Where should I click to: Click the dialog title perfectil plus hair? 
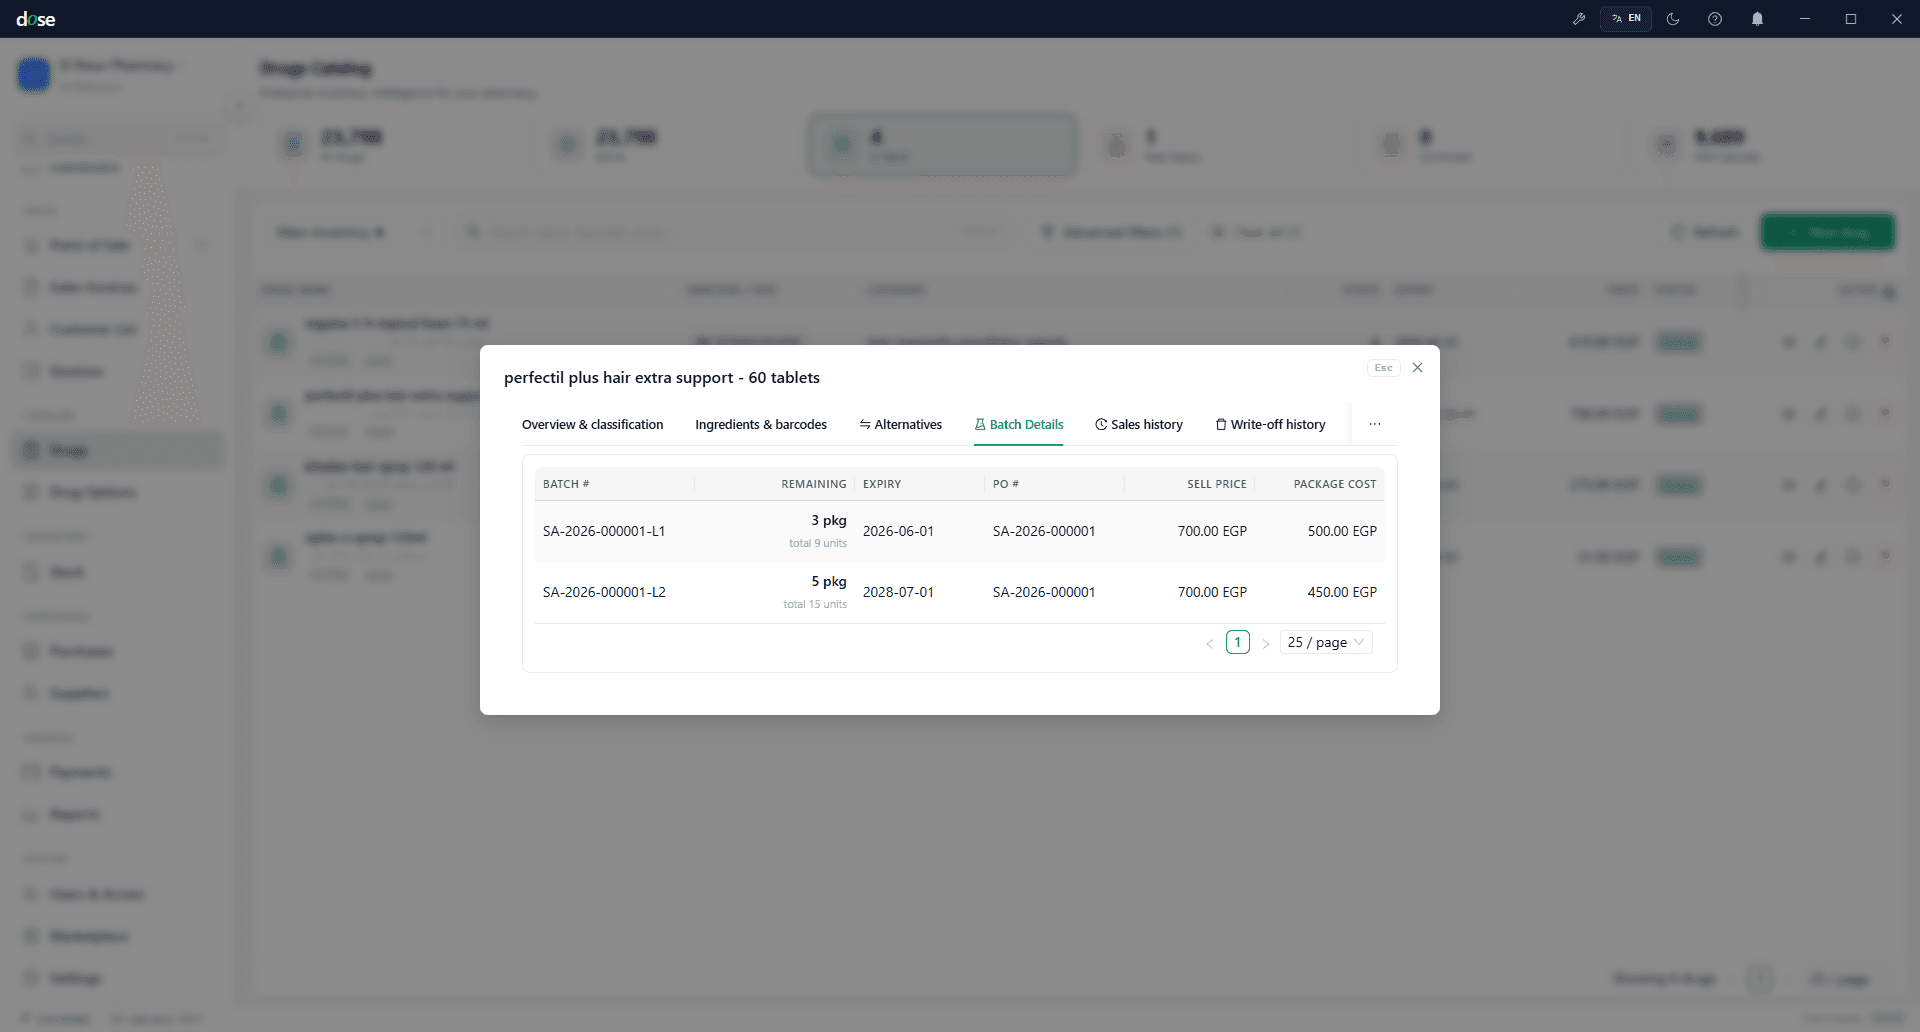coord(662,378)
